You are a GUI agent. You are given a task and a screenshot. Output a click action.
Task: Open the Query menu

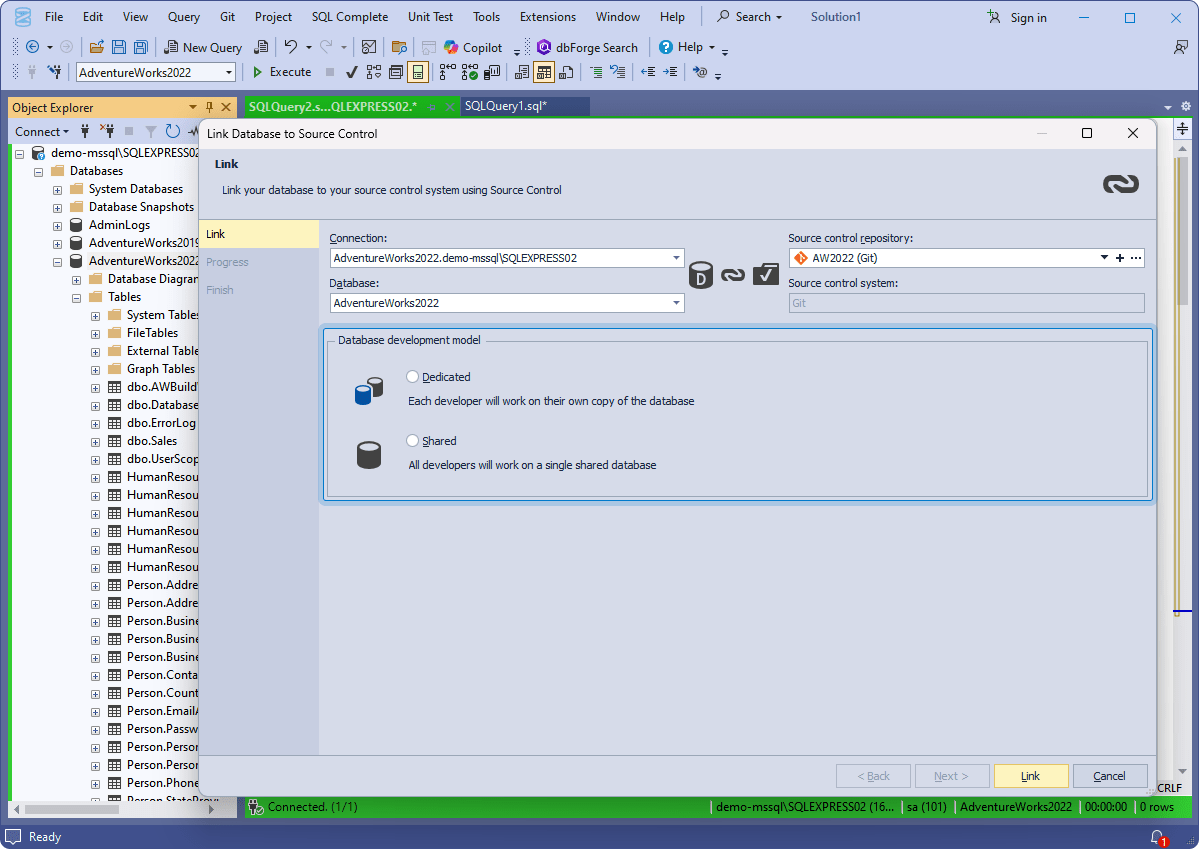(183, 16)
